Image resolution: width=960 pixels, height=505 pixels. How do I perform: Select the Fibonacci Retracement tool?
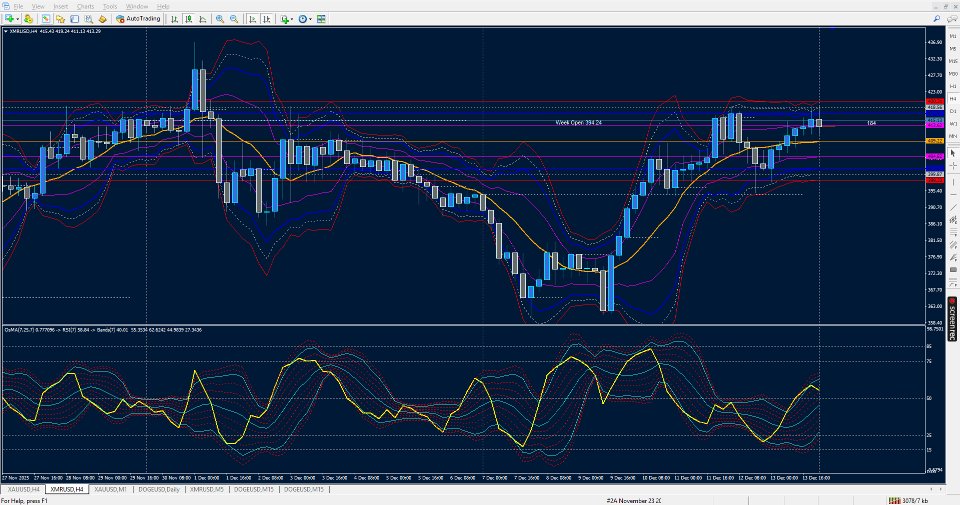[953, 233]
